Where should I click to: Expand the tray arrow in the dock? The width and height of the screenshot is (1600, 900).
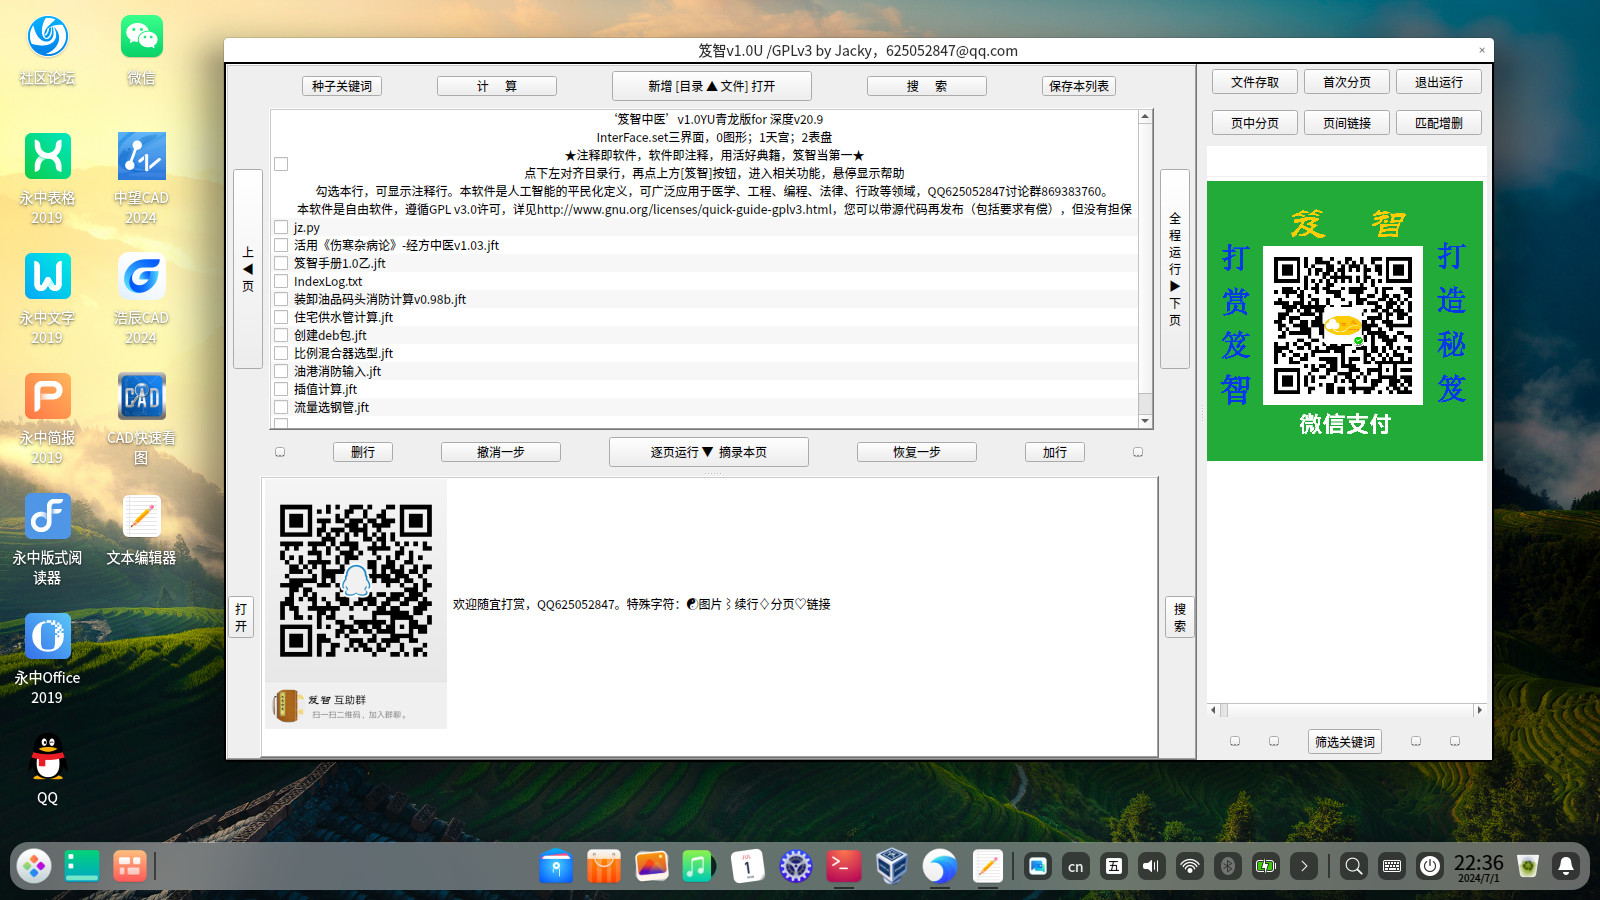pos(1304,866)
